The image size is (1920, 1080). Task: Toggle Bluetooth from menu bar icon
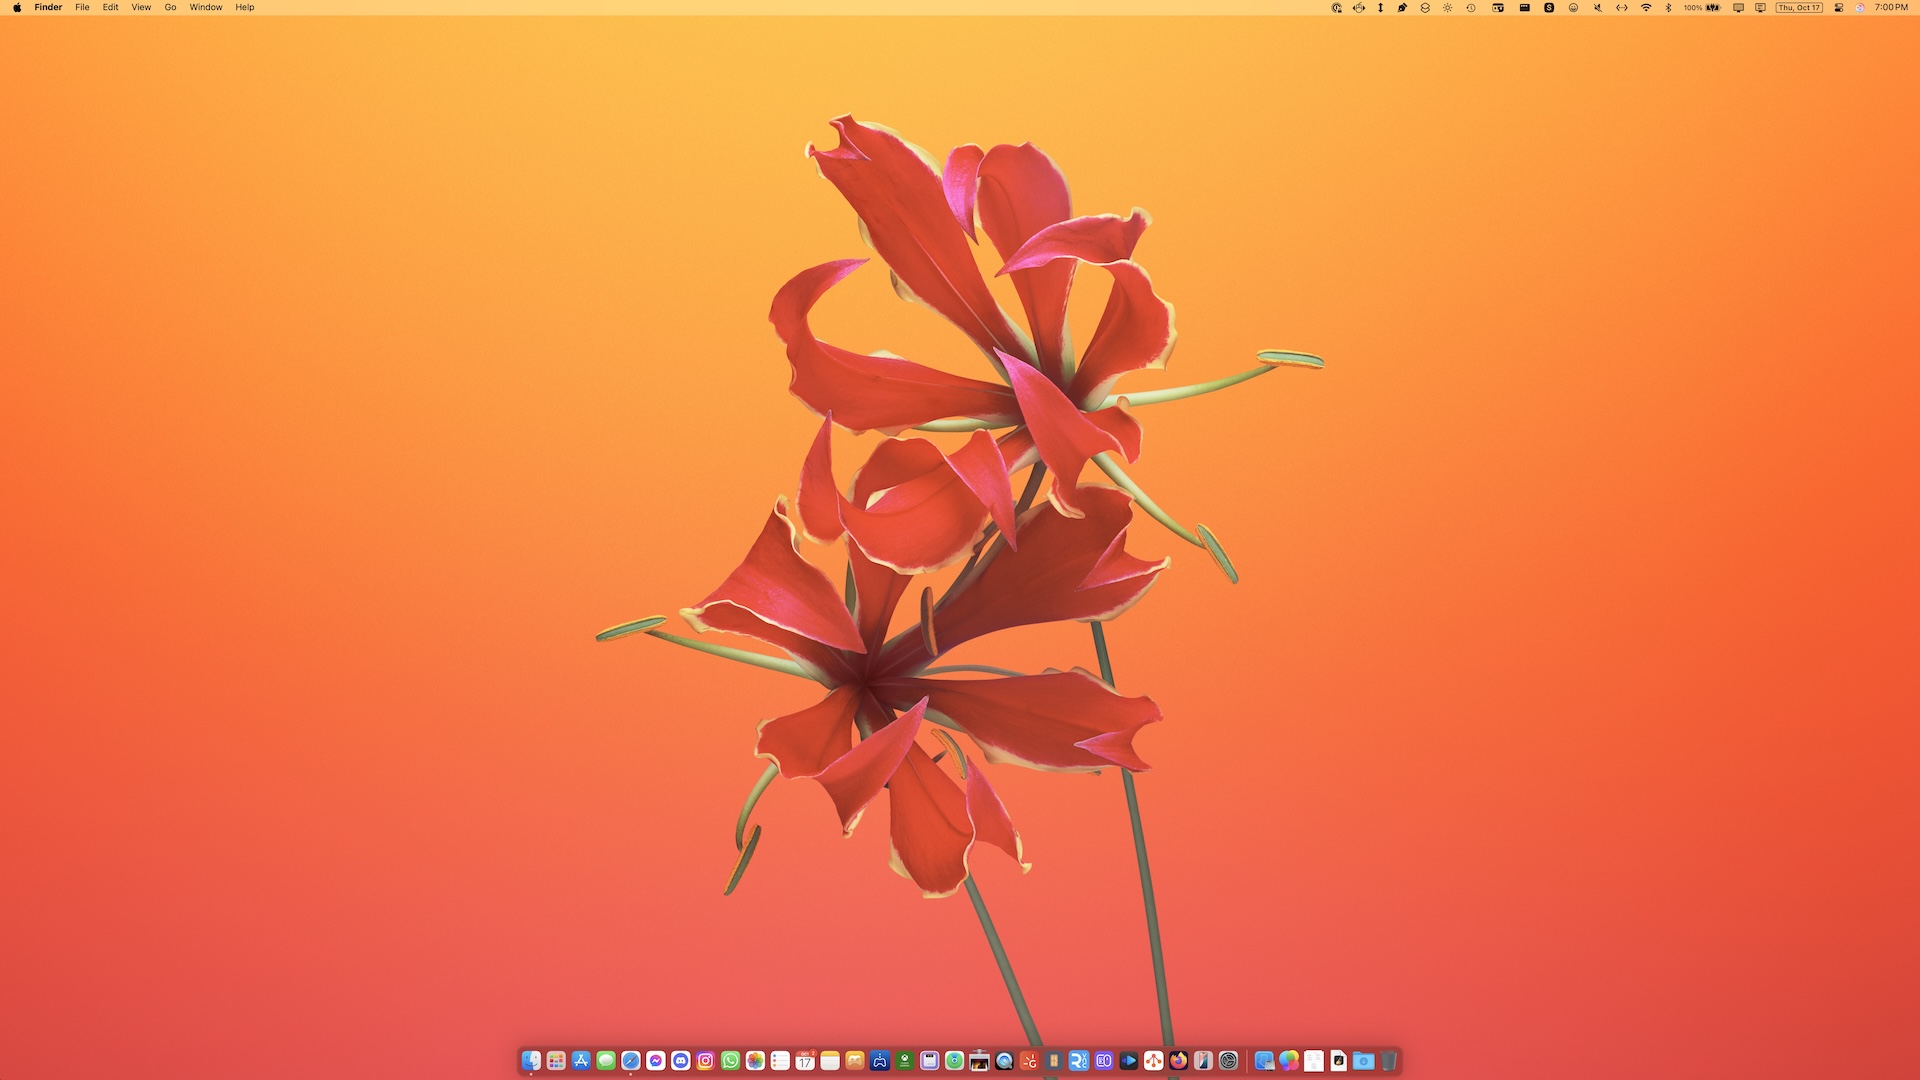click(1668, 7)
